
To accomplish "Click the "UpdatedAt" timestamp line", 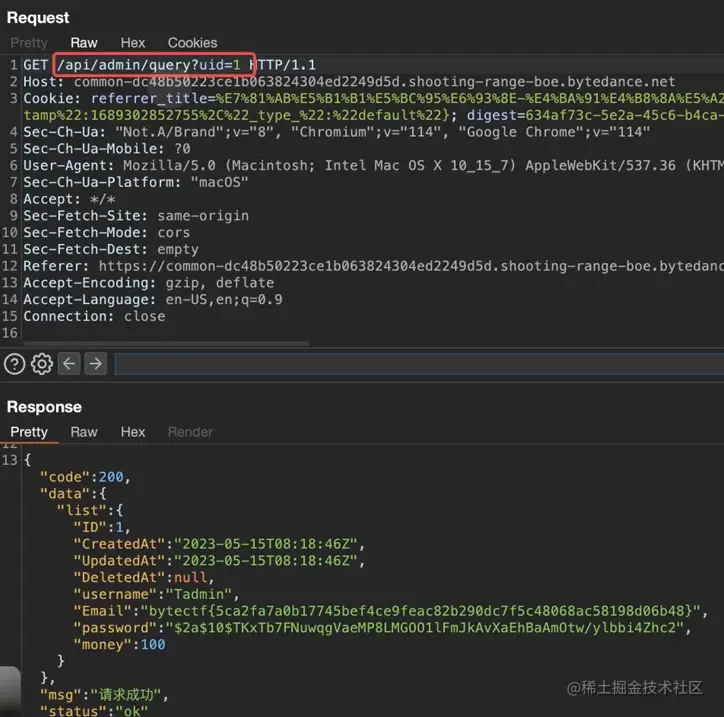I will tap(219, 560).
